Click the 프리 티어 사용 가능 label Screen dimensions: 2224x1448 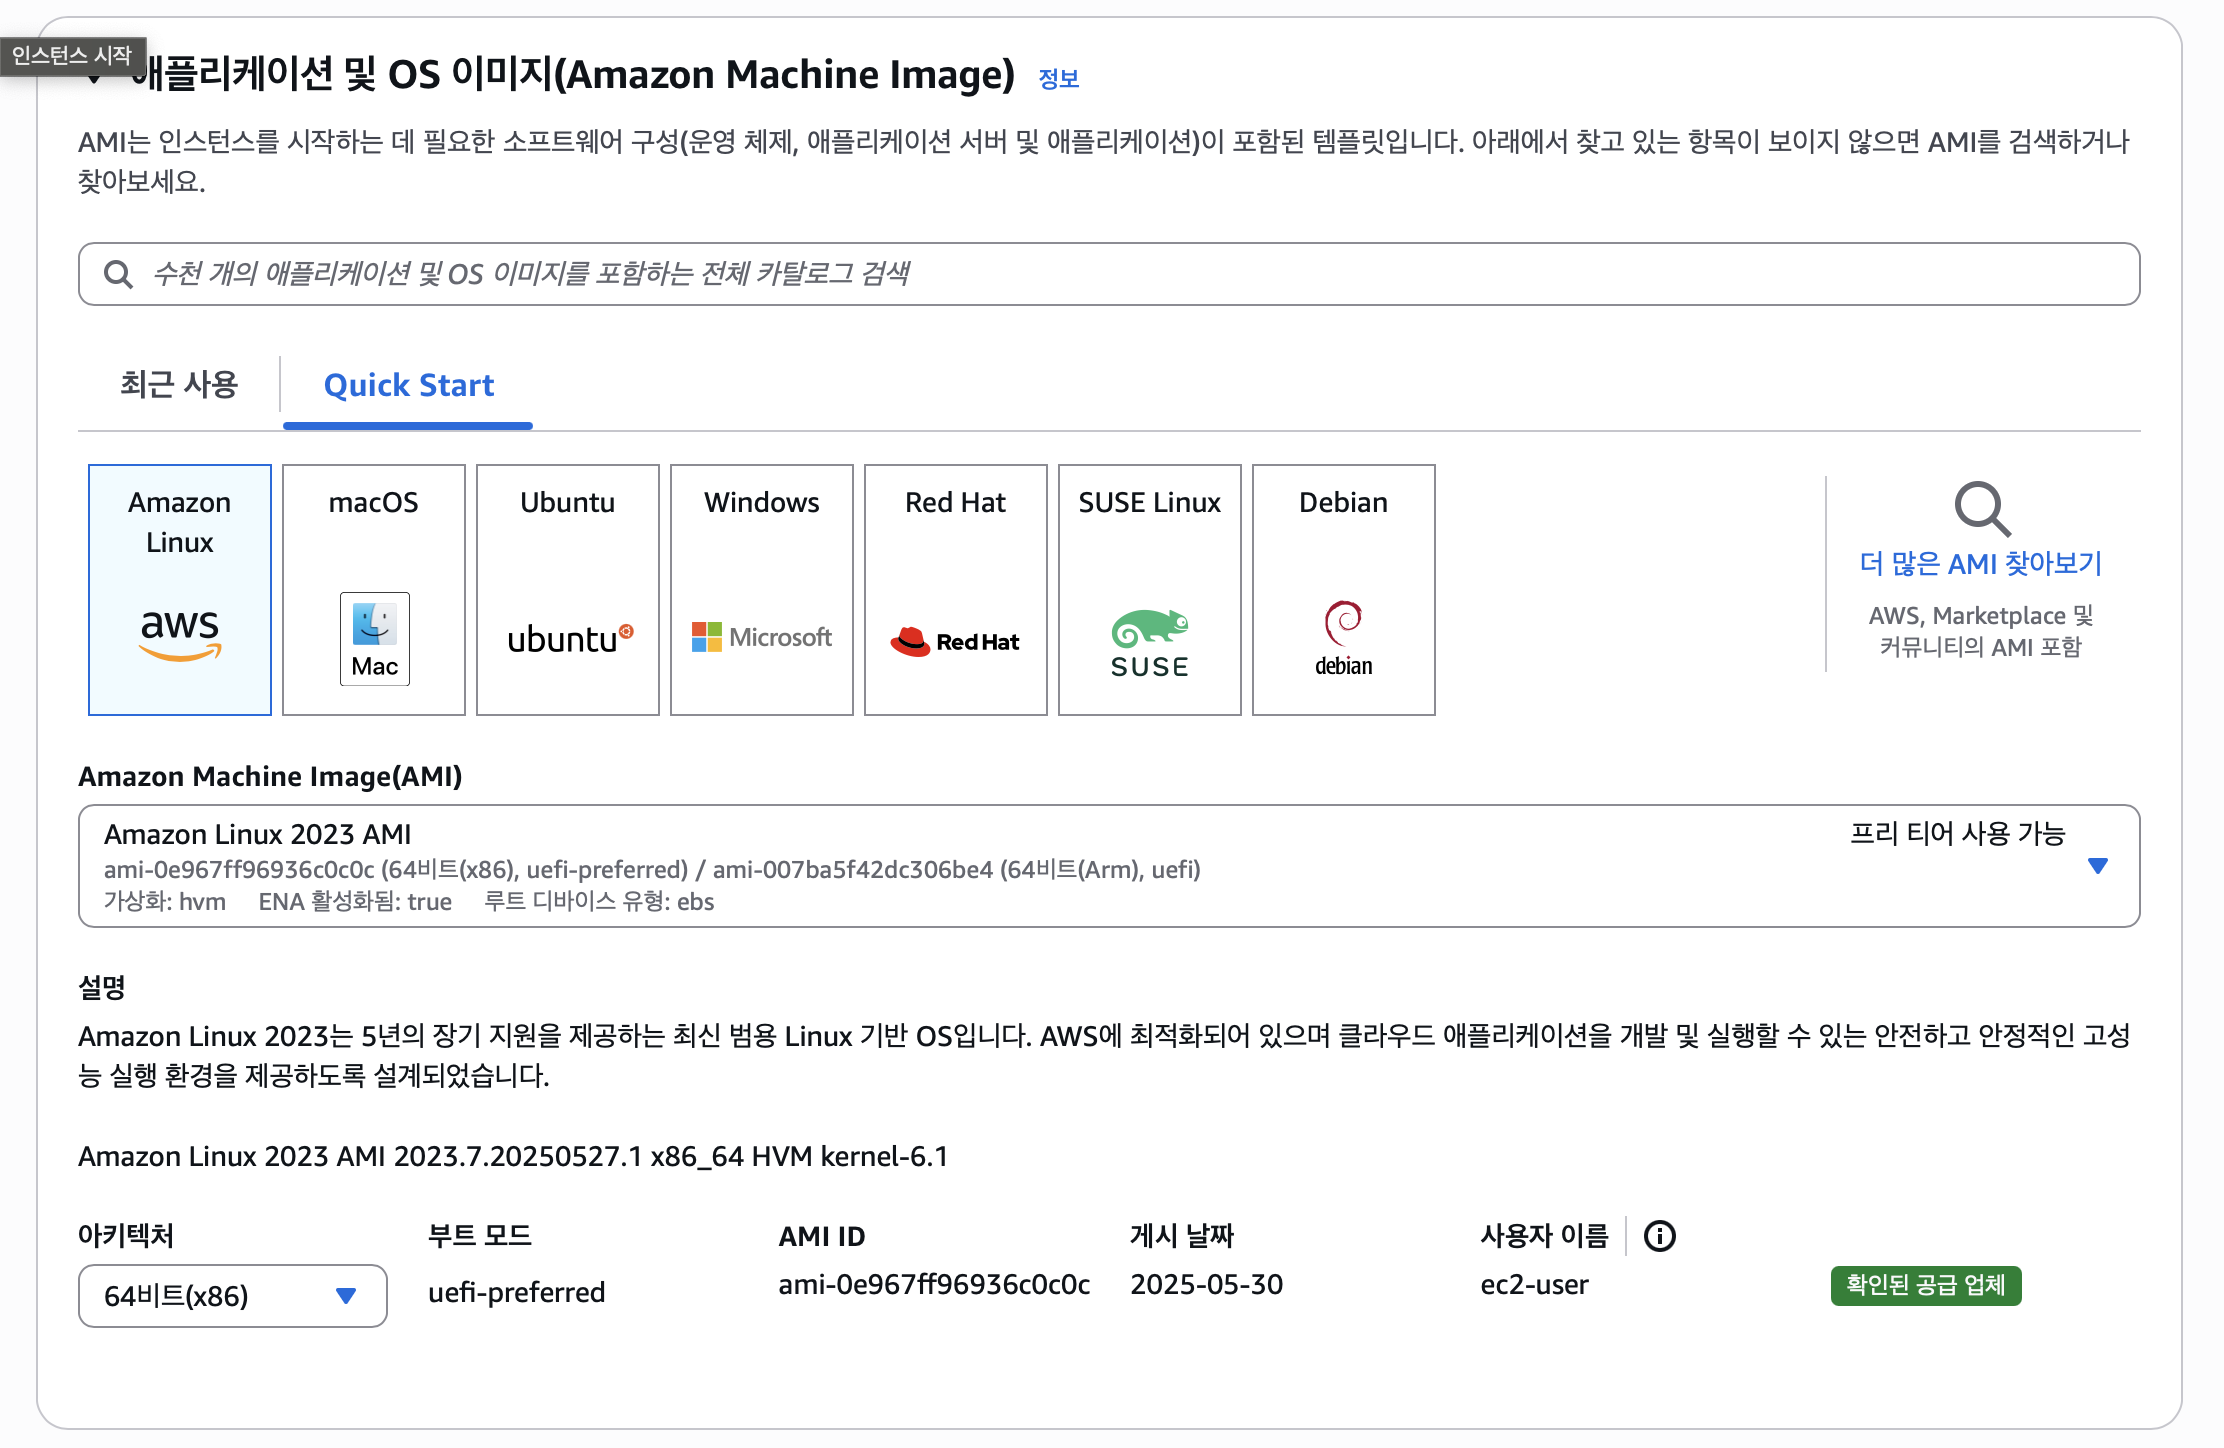pyautogui.click(x=1957, y=833)
